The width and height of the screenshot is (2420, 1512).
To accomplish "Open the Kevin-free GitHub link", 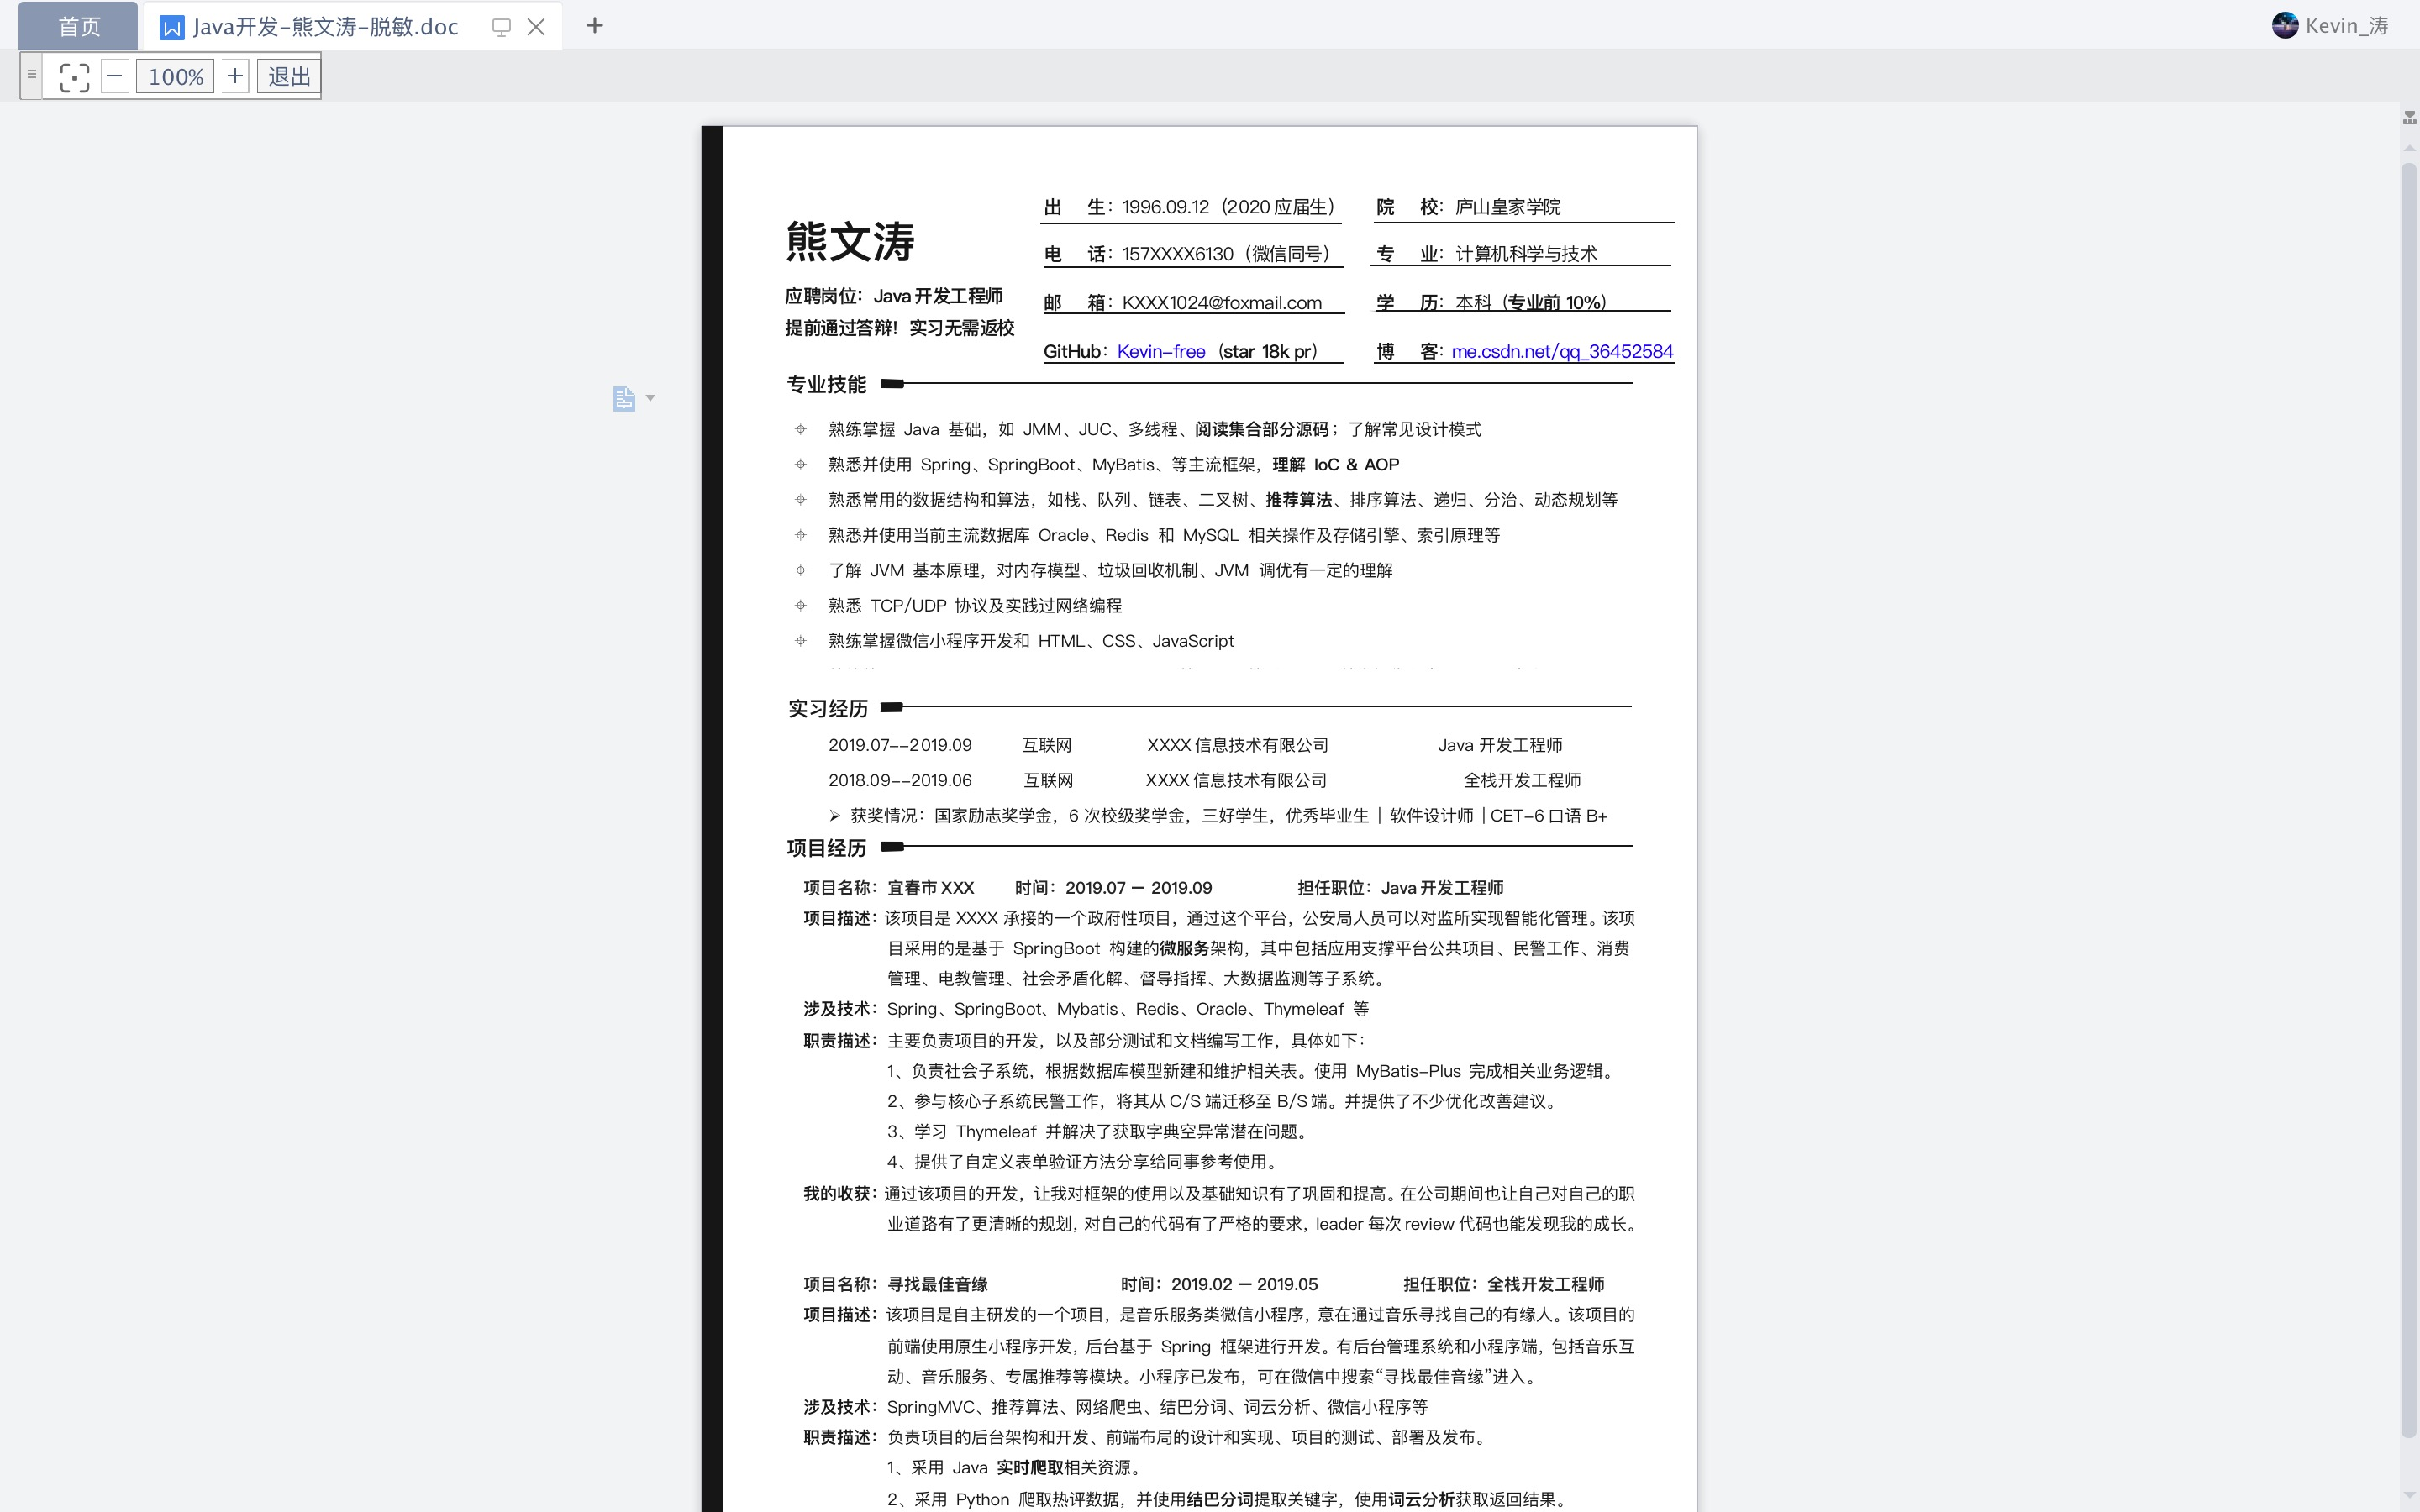I will pos(1160,351).
